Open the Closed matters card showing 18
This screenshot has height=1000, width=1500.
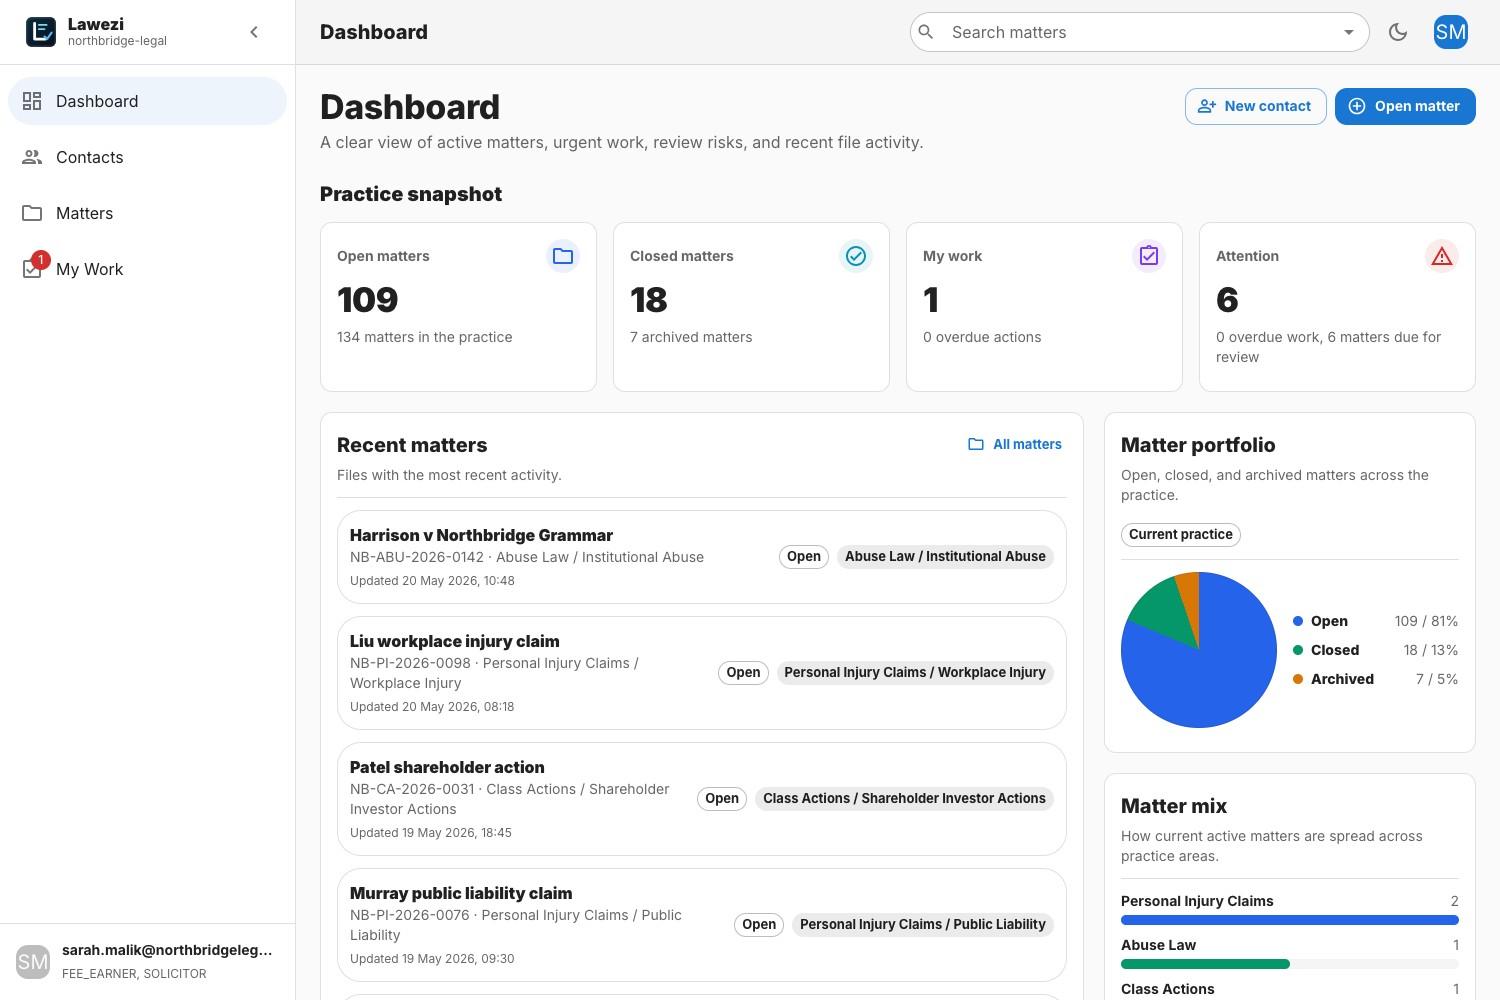point(751,307)
